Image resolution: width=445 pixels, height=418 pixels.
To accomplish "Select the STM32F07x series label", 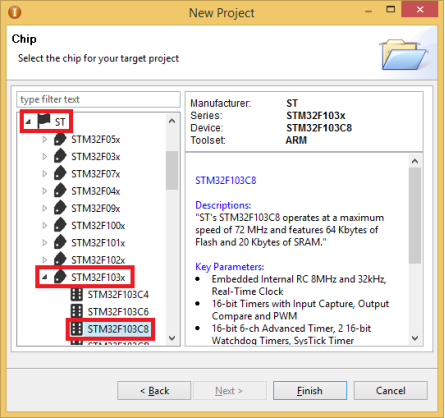I will tap(96, 174).
